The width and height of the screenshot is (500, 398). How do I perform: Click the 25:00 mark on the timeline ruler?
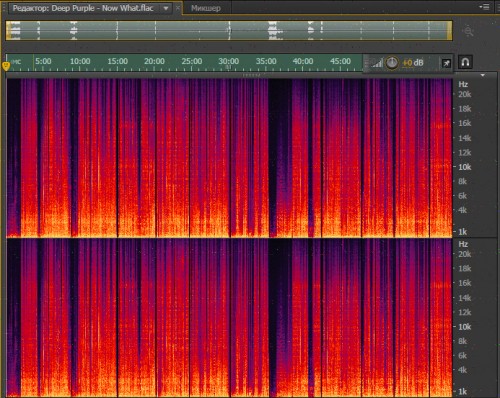[192, 61]
